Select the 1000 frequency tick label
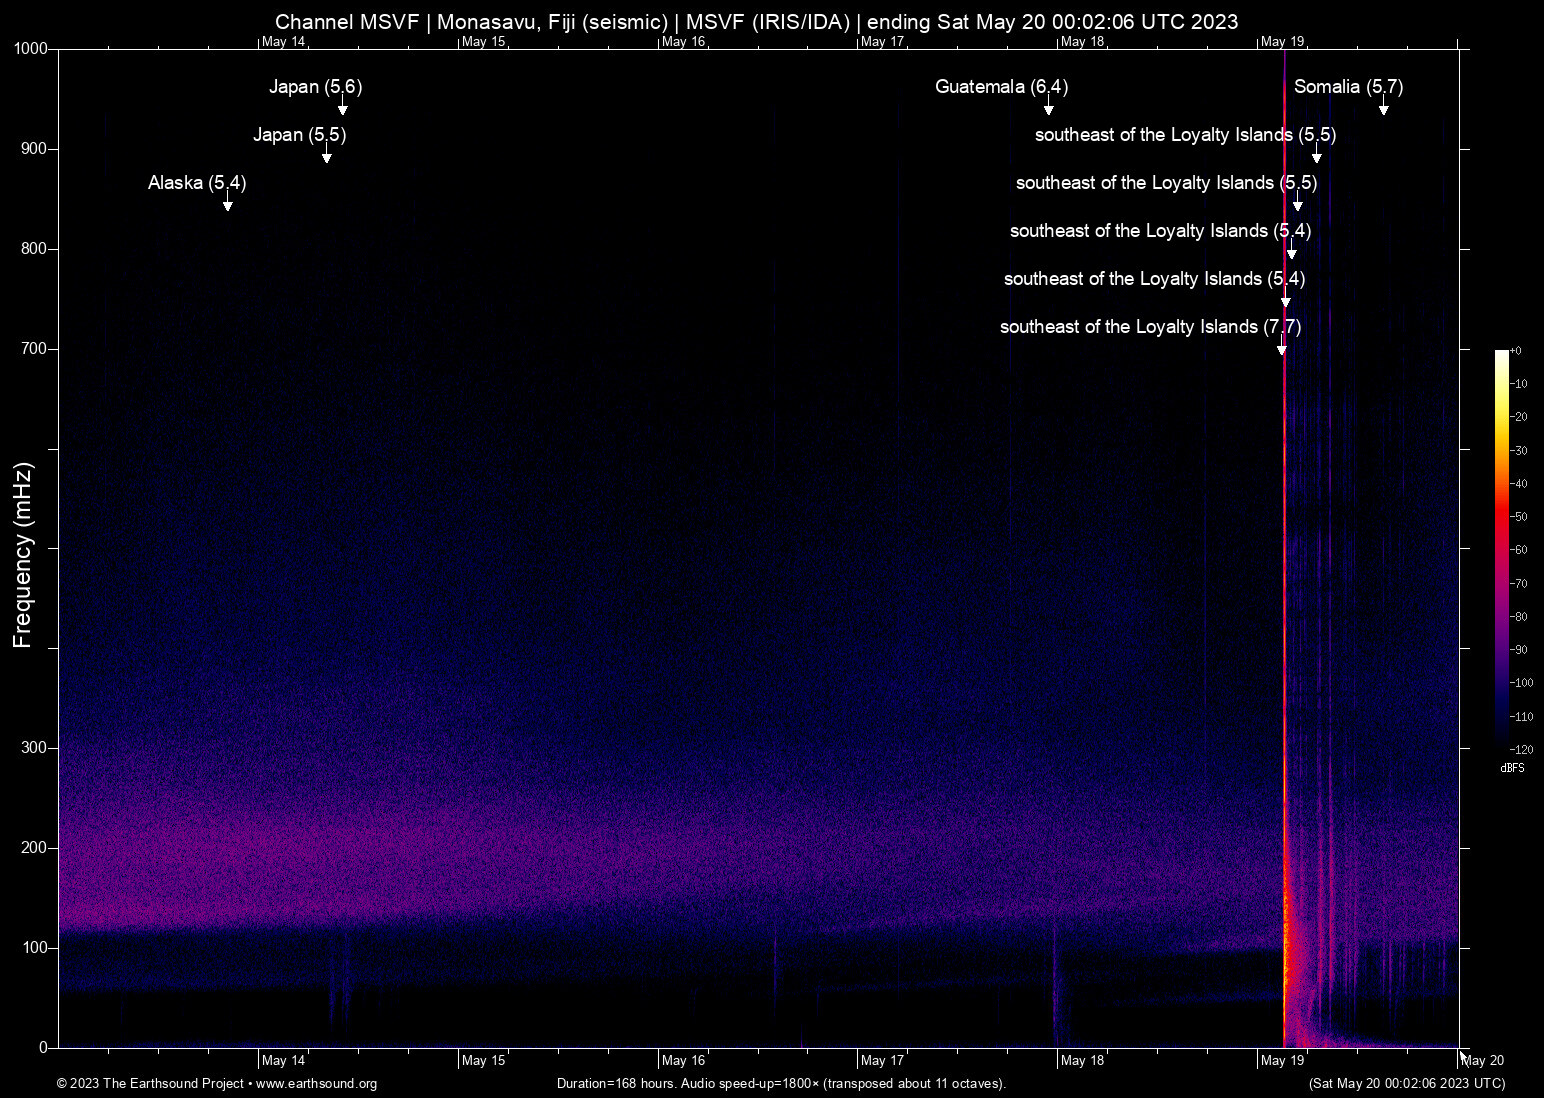The height and width of the screenshot is (1098, 1544). pyautogui.click(x=30, y=49)
